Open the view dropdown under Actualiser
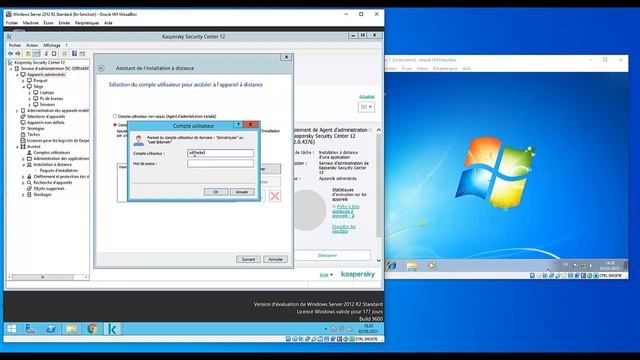This screenshot has width=640, height=360. [x=366, y=107]
